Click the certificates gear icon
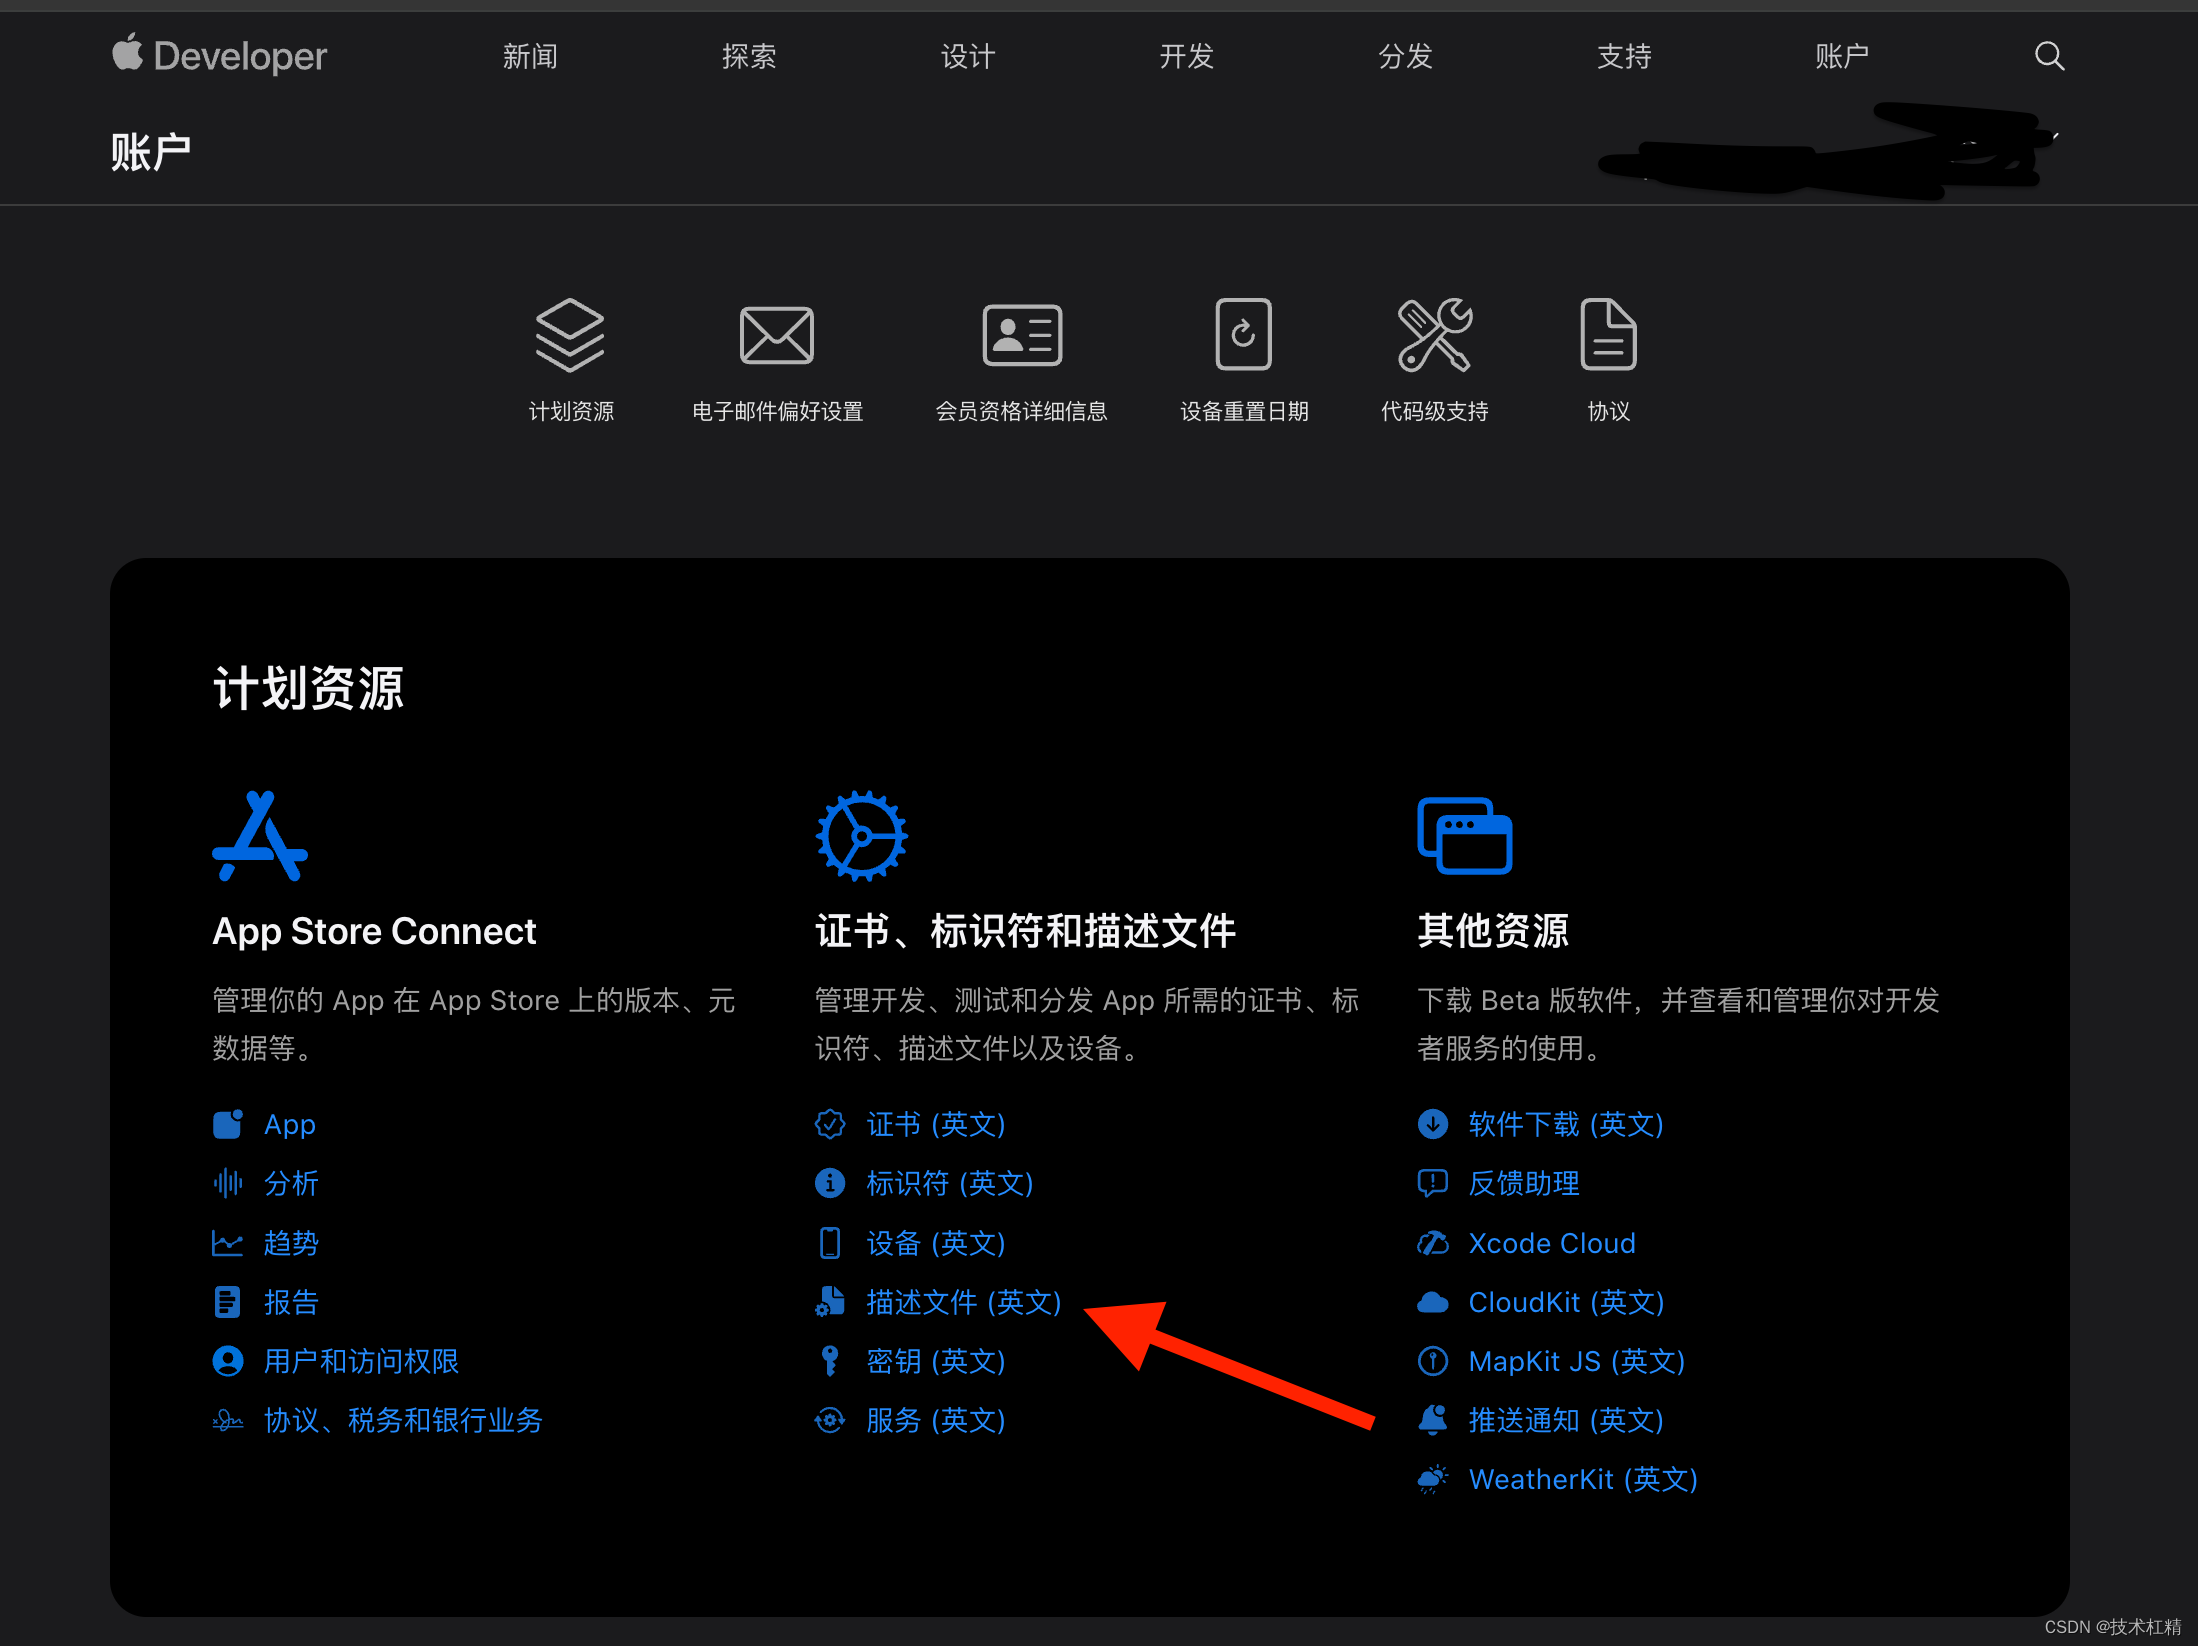 coord(861,836)
